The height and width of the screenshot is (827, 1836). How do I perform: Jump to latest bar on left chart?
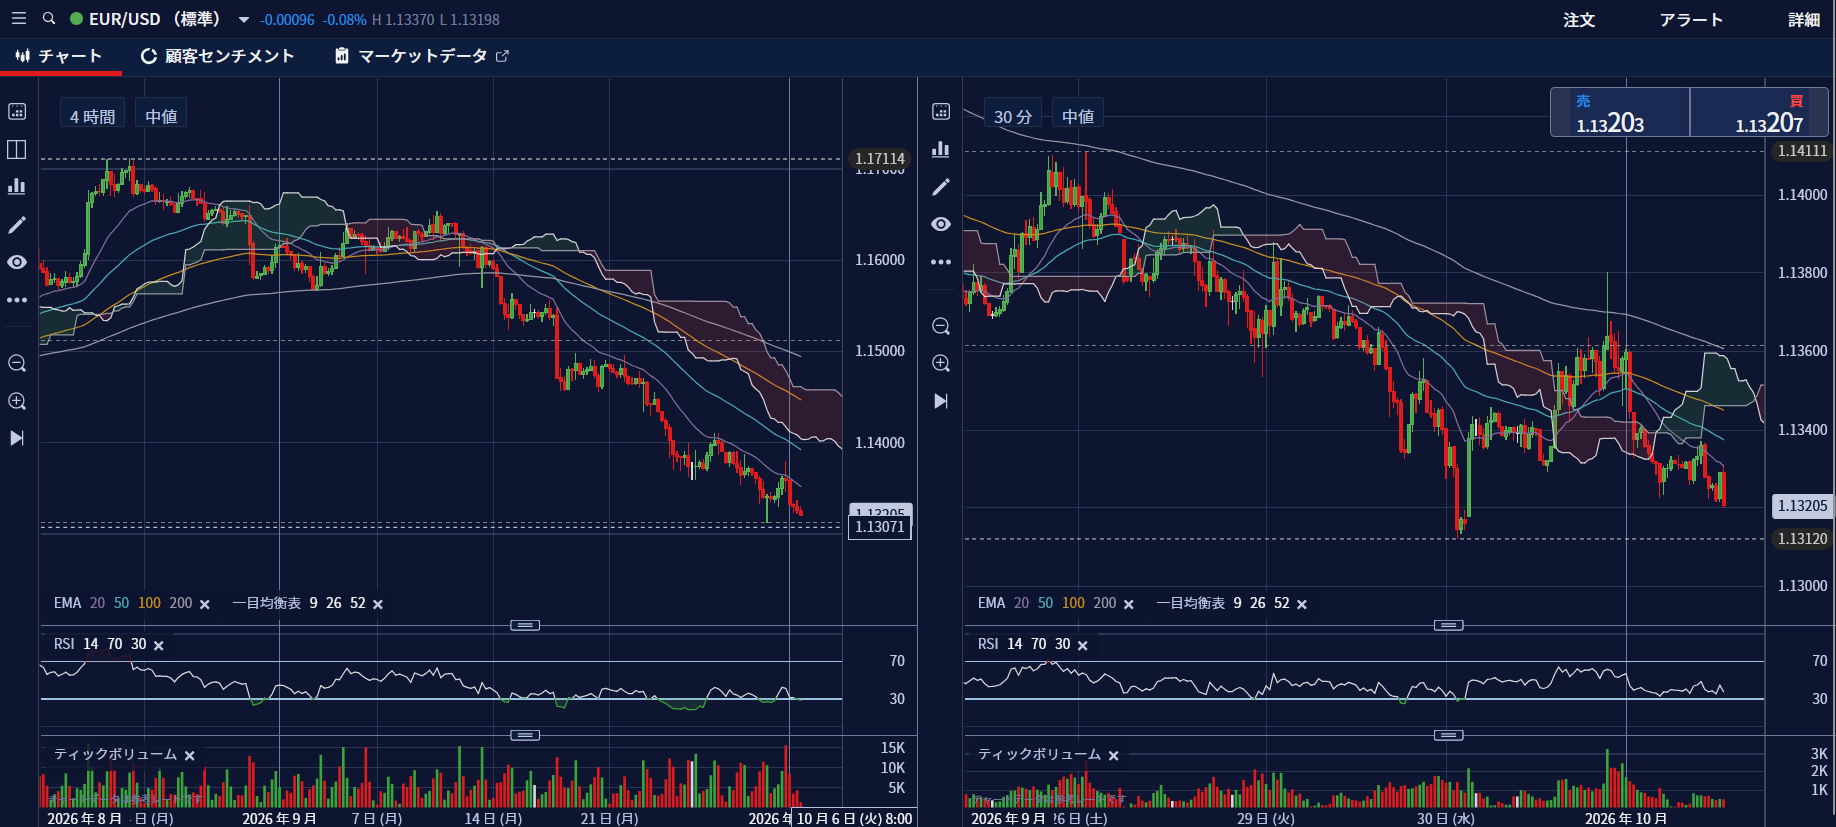coord(17,438)
